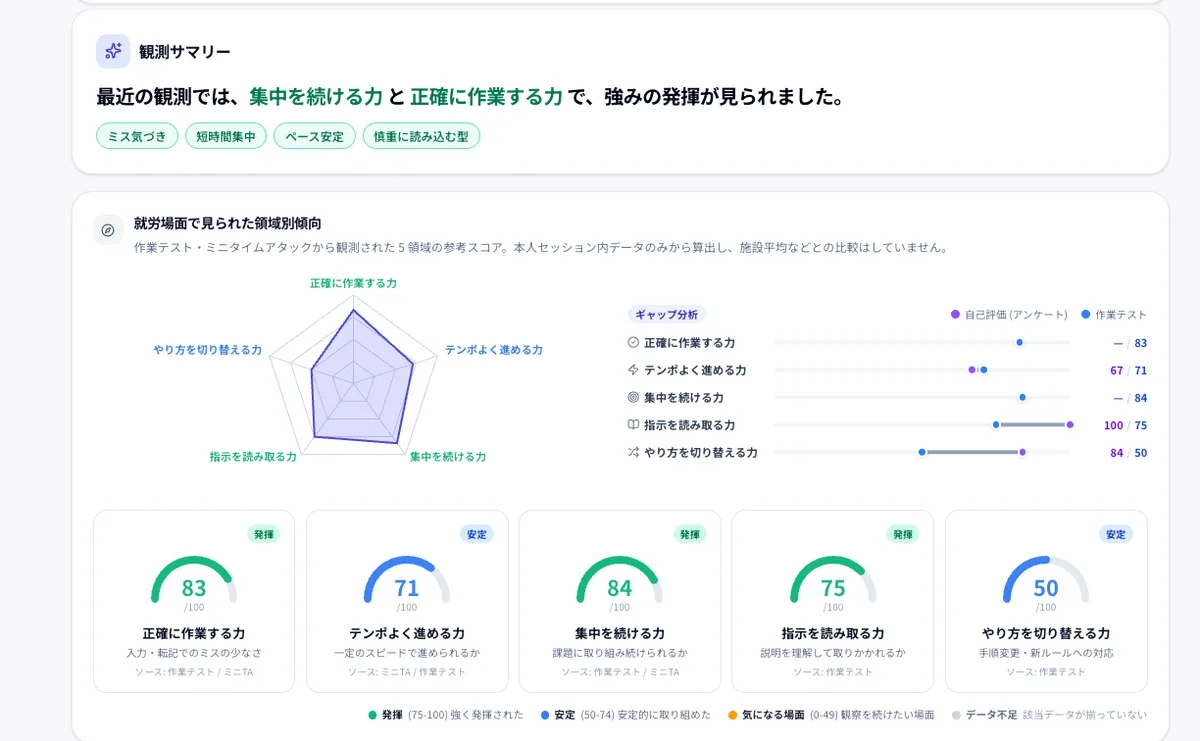1200x741 pixels.
Task: Click the compass icon beside 就労場面で見られた領域別傾向
Action: 108,230
